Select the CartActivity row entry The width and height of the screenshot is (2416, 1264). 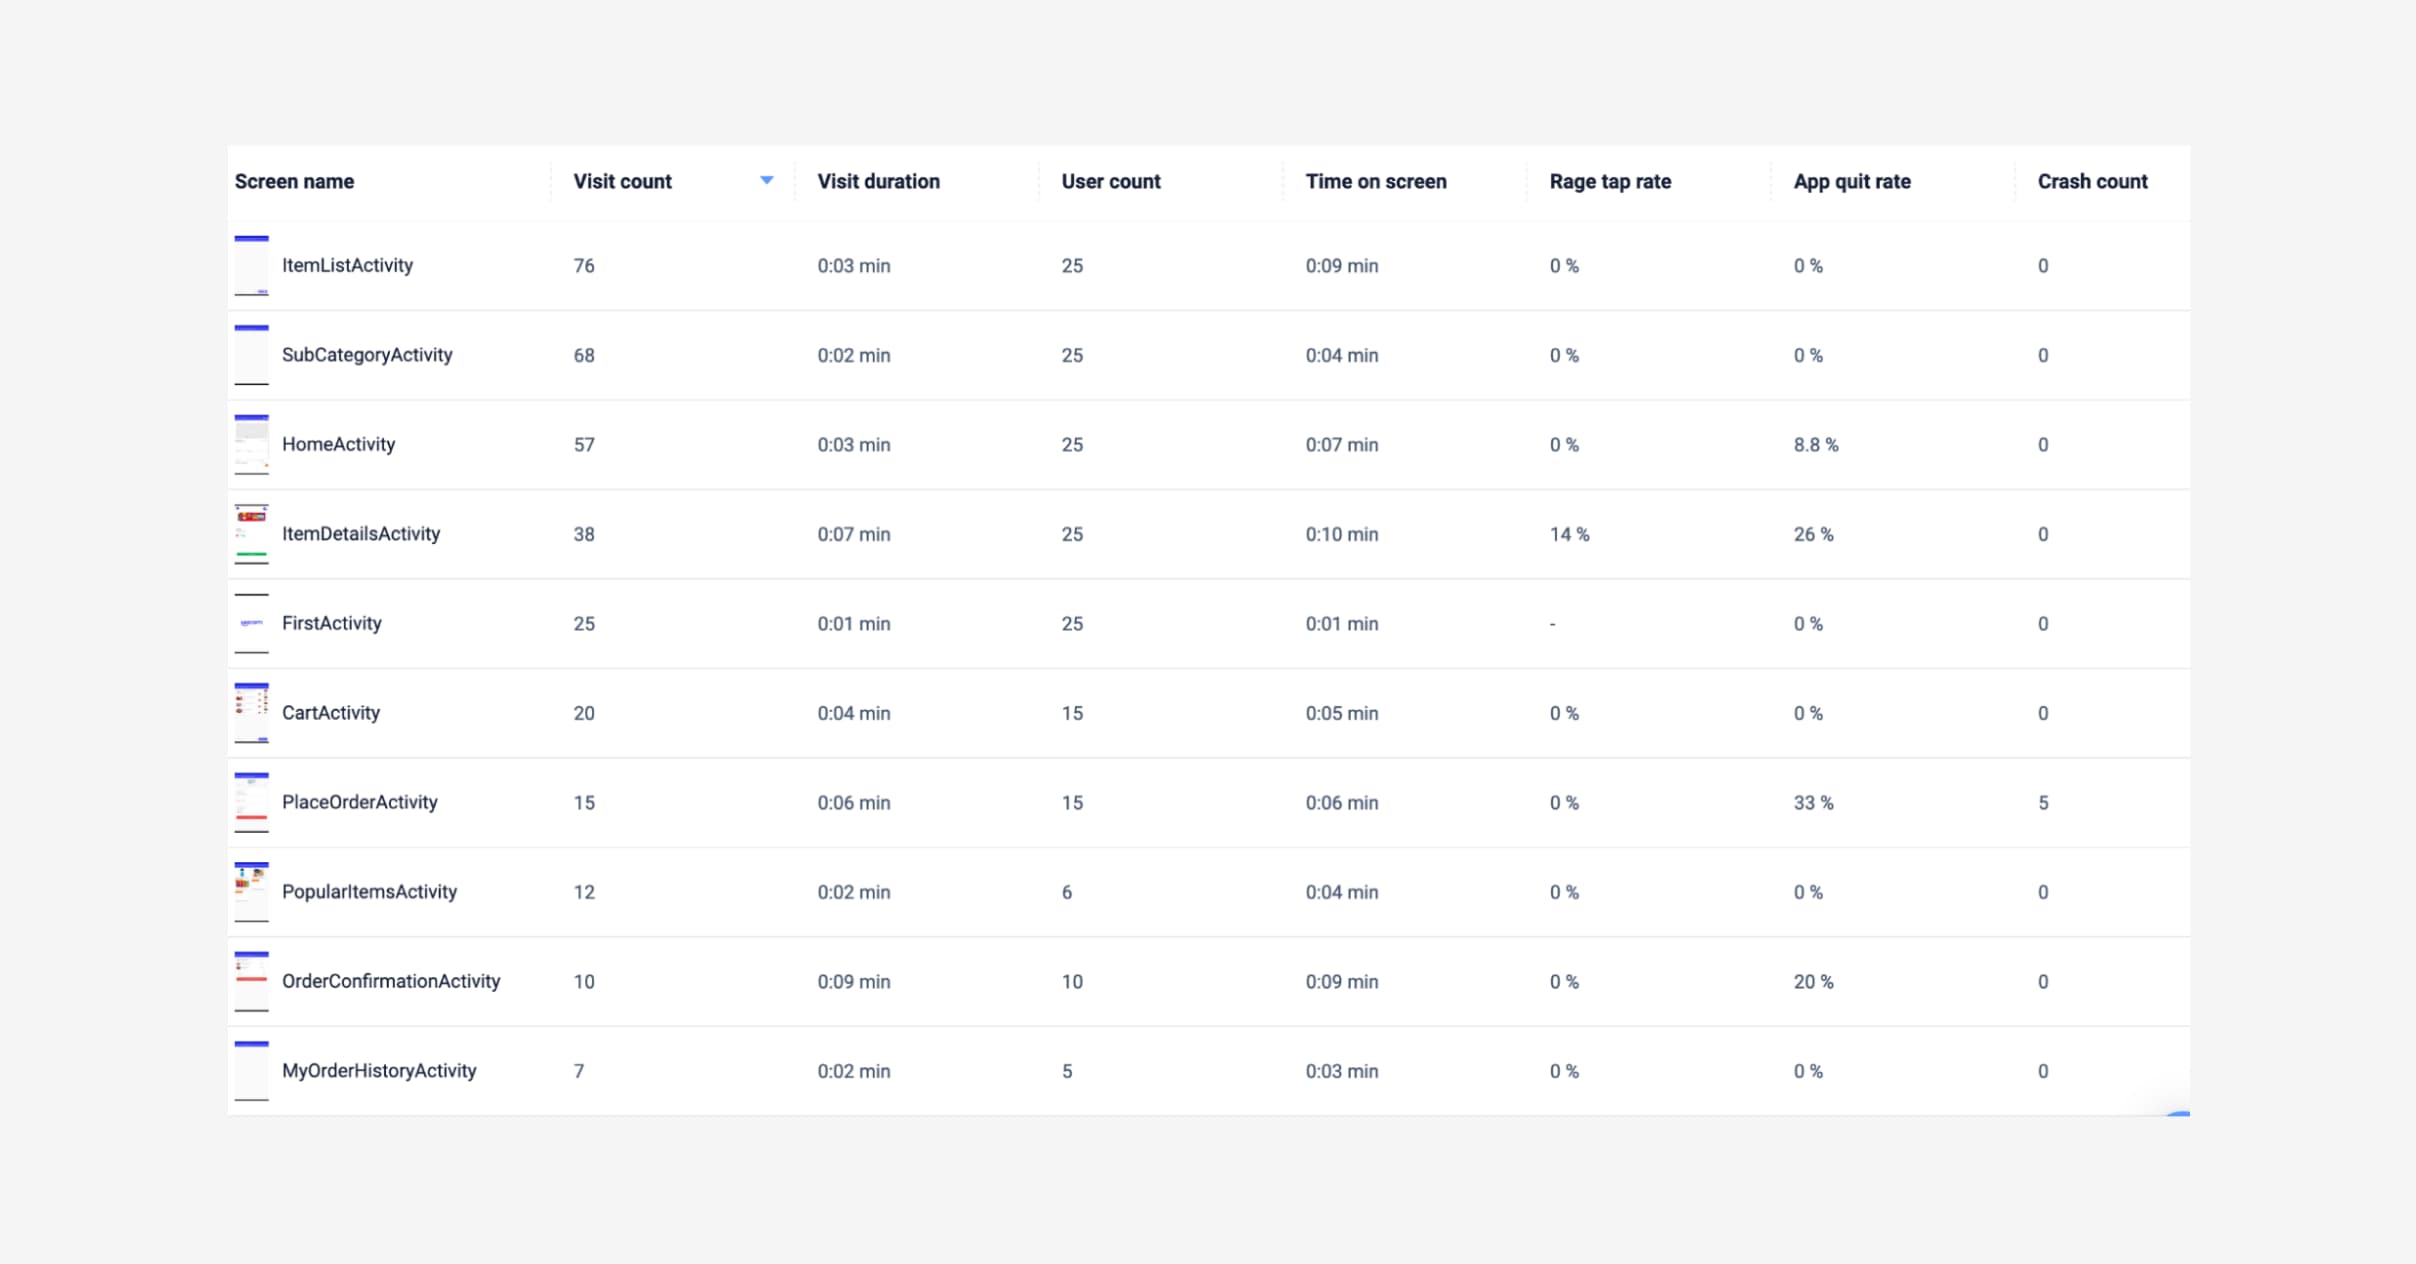(x=331, y=712)
